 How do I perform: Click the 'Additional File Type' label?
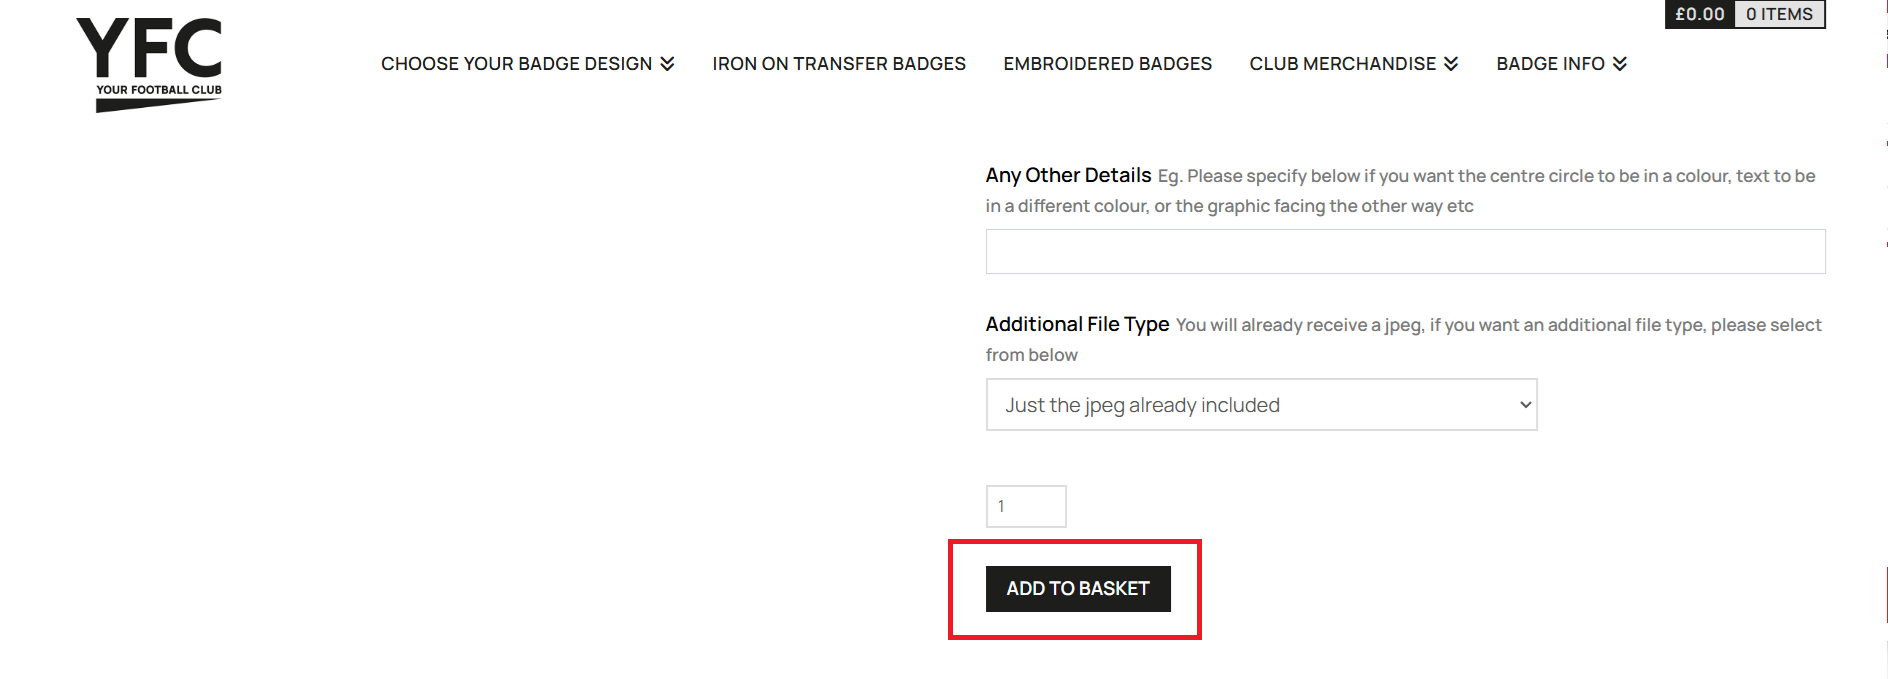[1077, 325]
